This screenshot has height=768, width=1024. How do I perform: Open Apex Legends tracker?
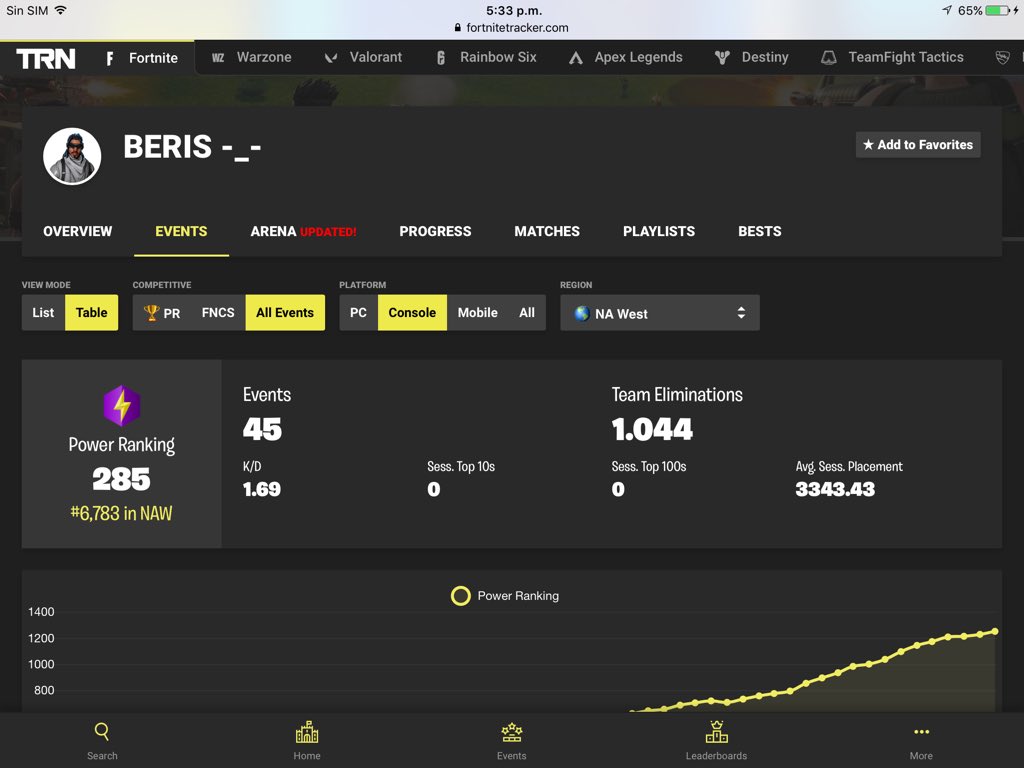point(626,57)
